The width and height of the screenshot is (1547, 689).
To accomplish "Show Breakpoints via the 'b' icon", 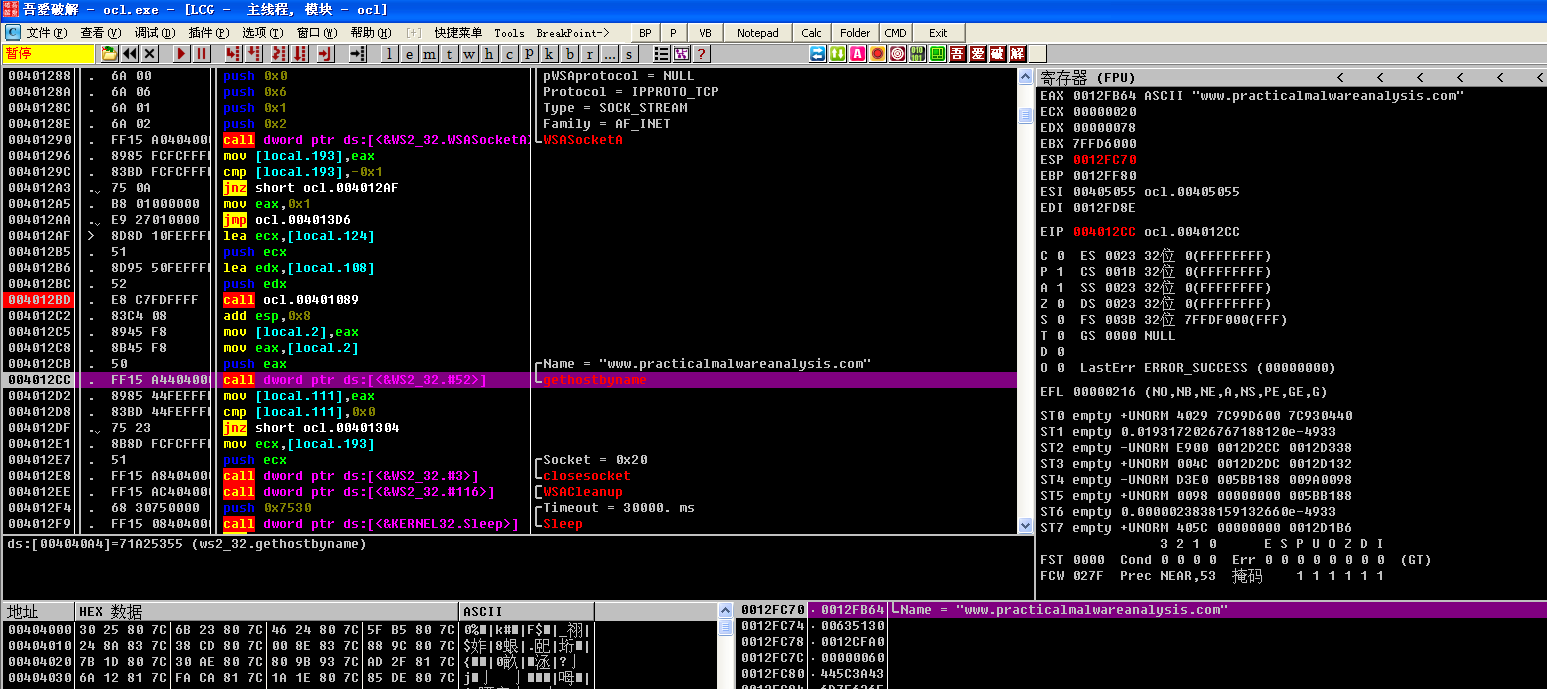I will click(x=569, y=54).
